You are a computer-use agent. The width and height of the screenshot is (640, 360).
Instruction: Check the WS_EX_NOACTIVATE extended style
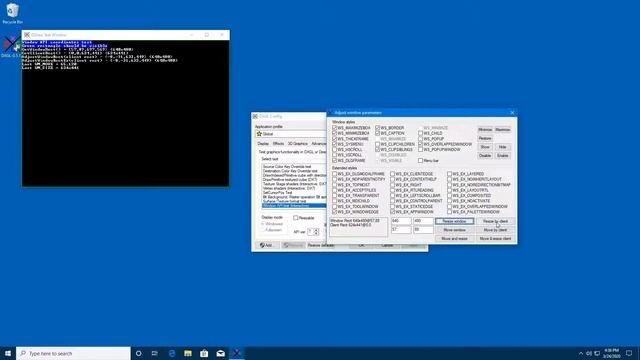(468, 201)
